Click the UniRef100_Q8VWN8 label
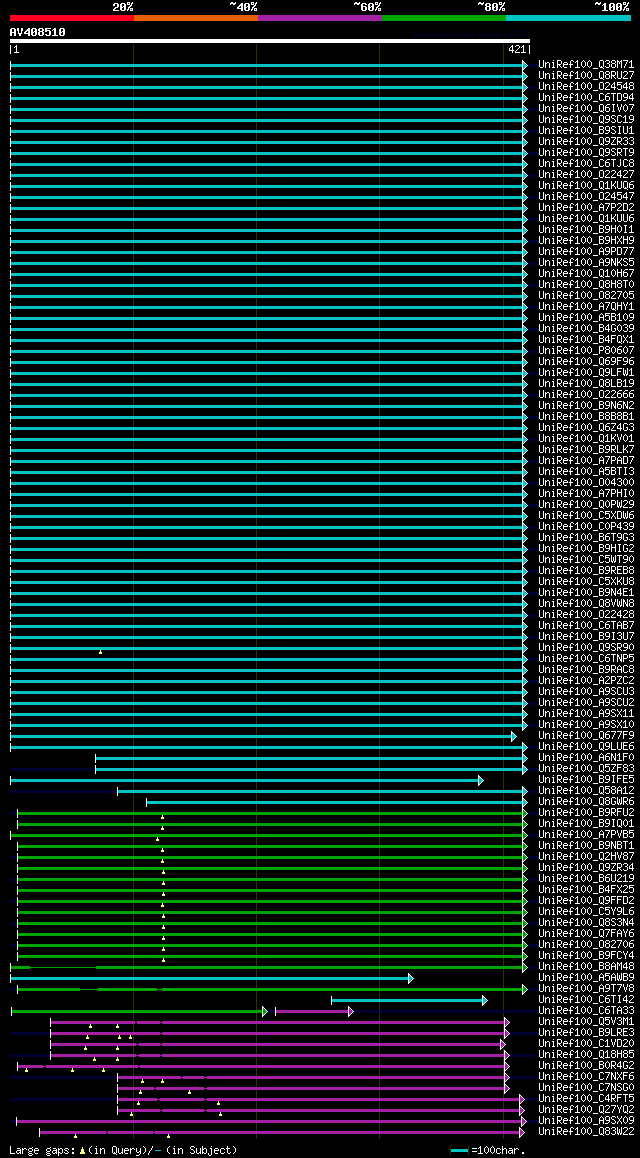This screenshot has height=1158, width=640. [x=586, y=603]
